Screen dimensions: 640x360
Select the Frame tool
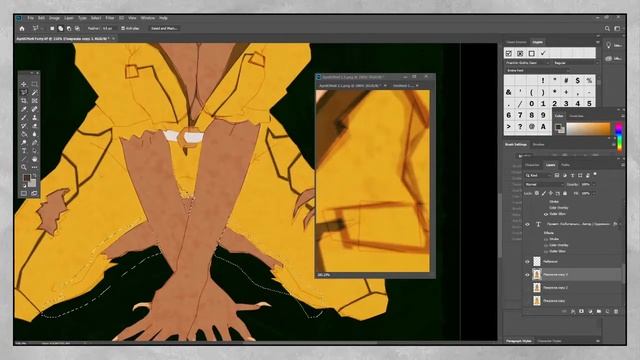pyautogui.click(x=34, y=100)
